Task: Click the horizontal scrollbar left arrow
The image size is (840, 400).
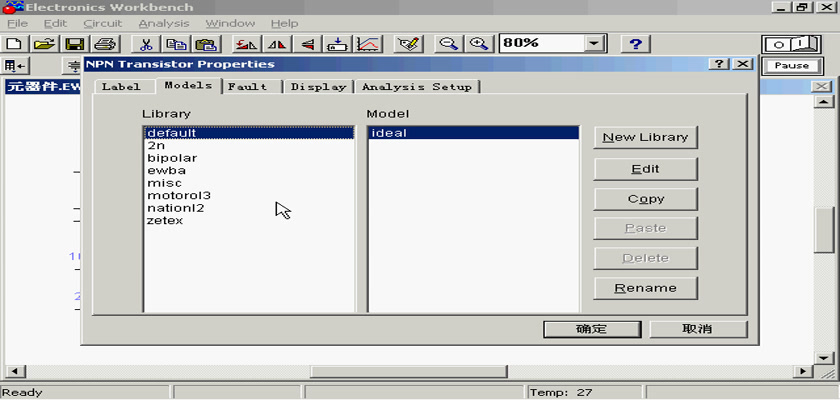Action: pos(14,371)
